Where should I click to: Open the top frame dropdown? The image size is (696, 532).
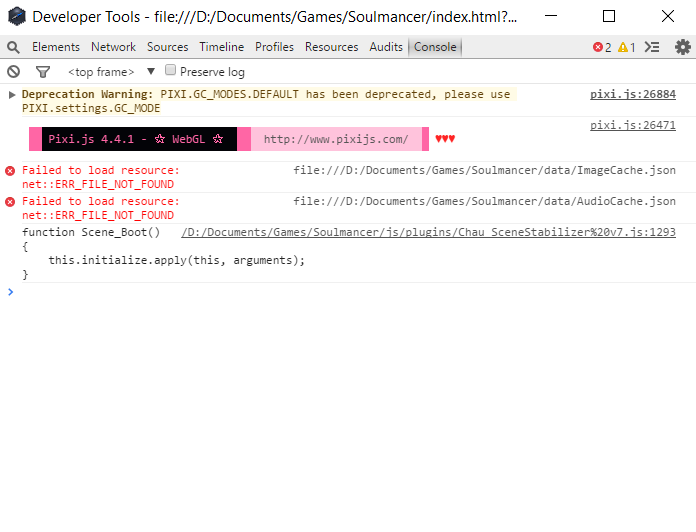pyautogui.click(x=111, y=72)
